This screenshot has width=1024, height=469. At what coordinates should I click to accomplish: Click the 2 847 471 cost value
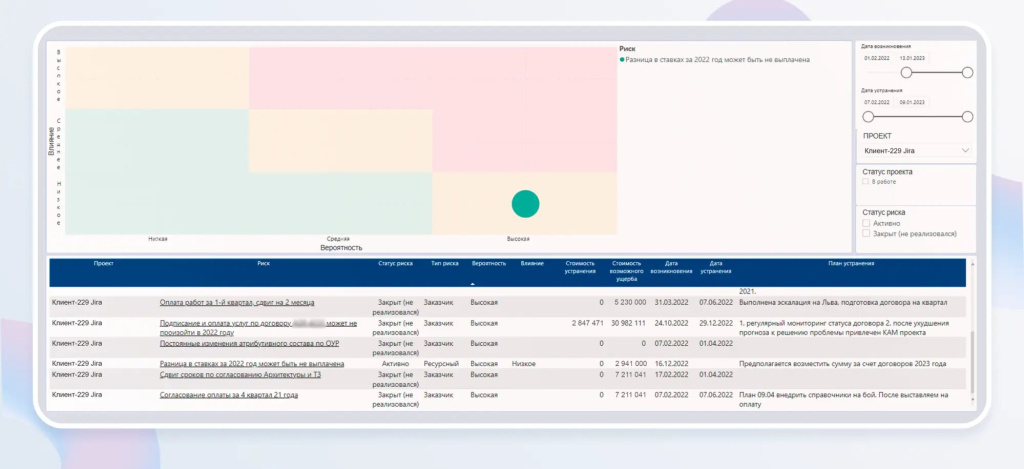pos(587,323)
